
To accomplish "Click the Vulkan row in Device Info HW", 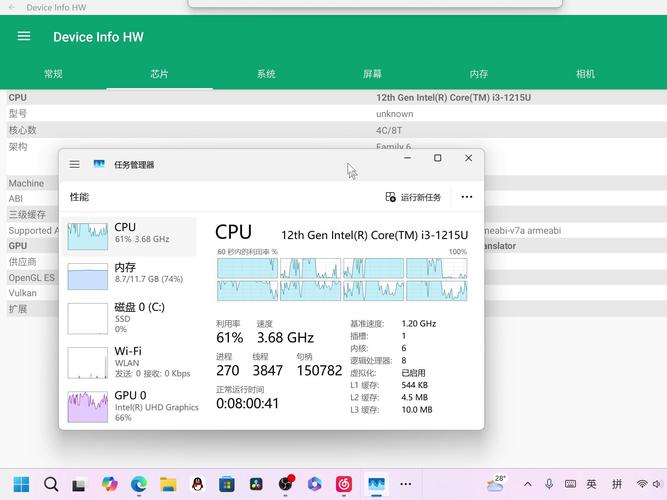I will [x=33, y=293].
